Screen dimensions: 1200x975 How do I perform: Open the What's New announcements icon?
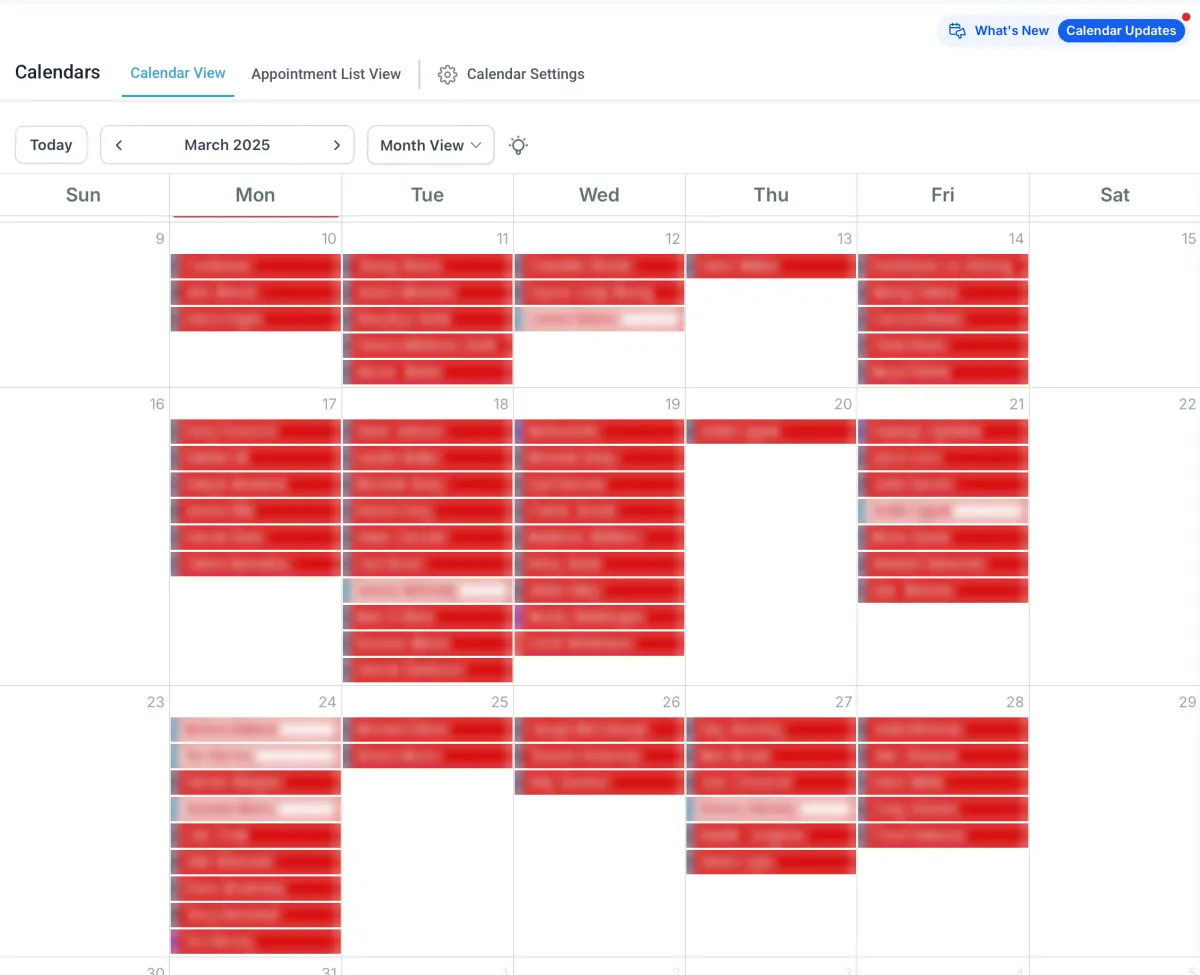click(x=957, y=31)
